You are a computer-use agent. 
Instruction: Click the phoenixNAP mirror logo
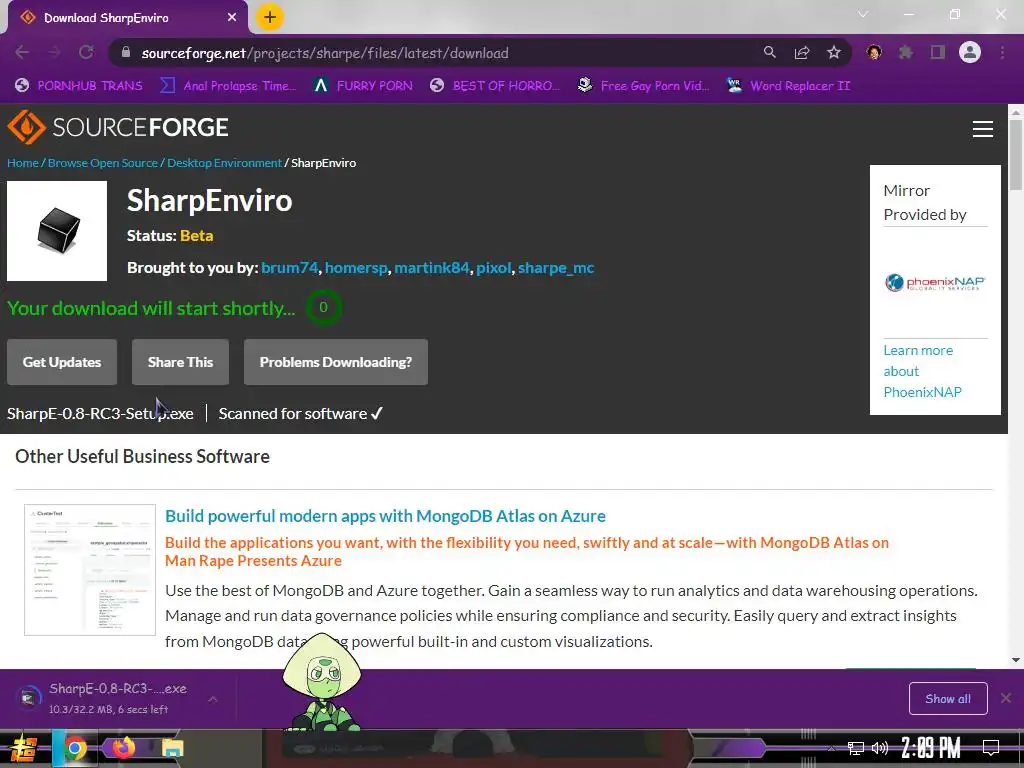pyautogui.click(x=935, y=282)
